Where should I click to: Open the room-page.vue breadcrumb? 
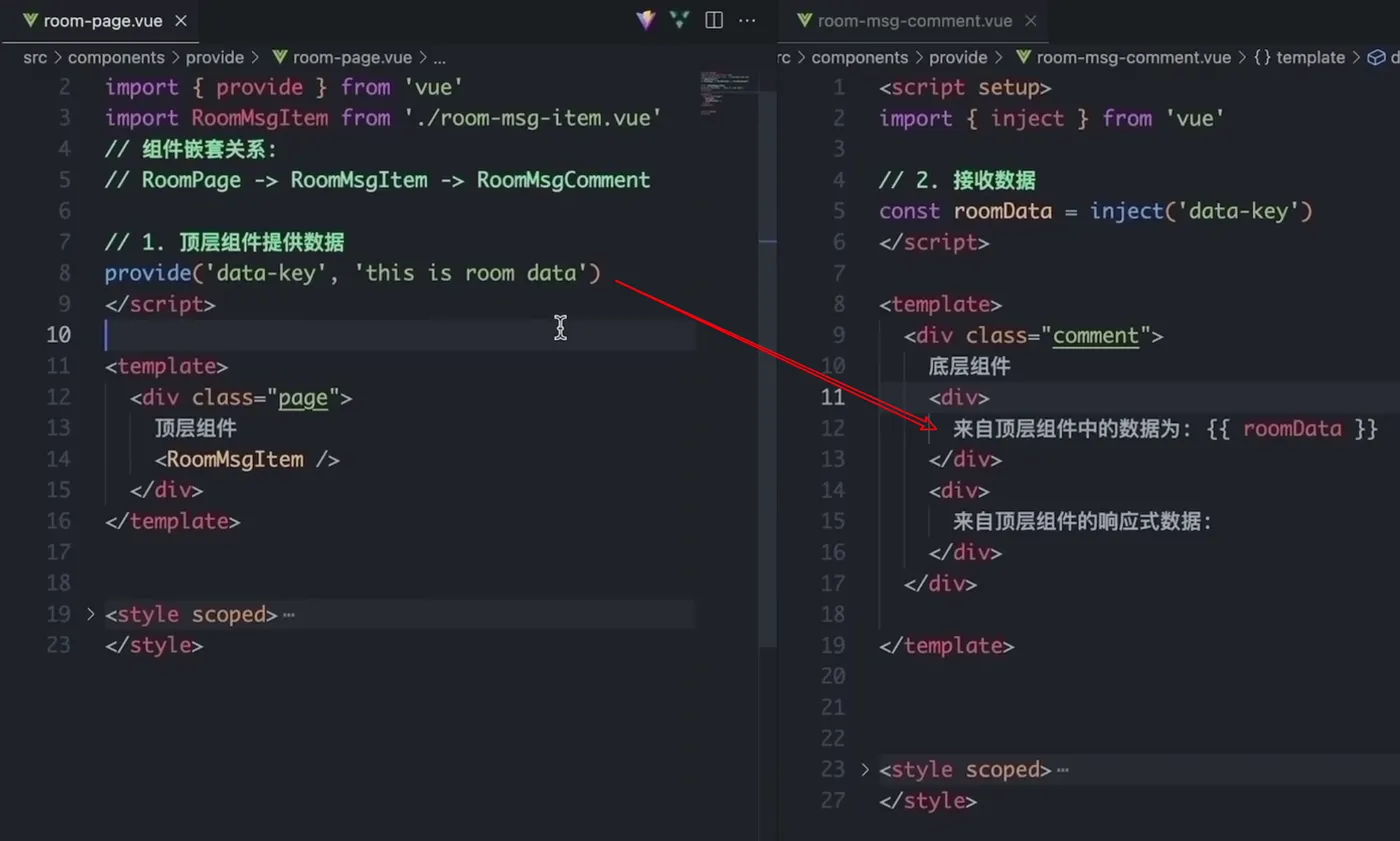coord(352,58)
